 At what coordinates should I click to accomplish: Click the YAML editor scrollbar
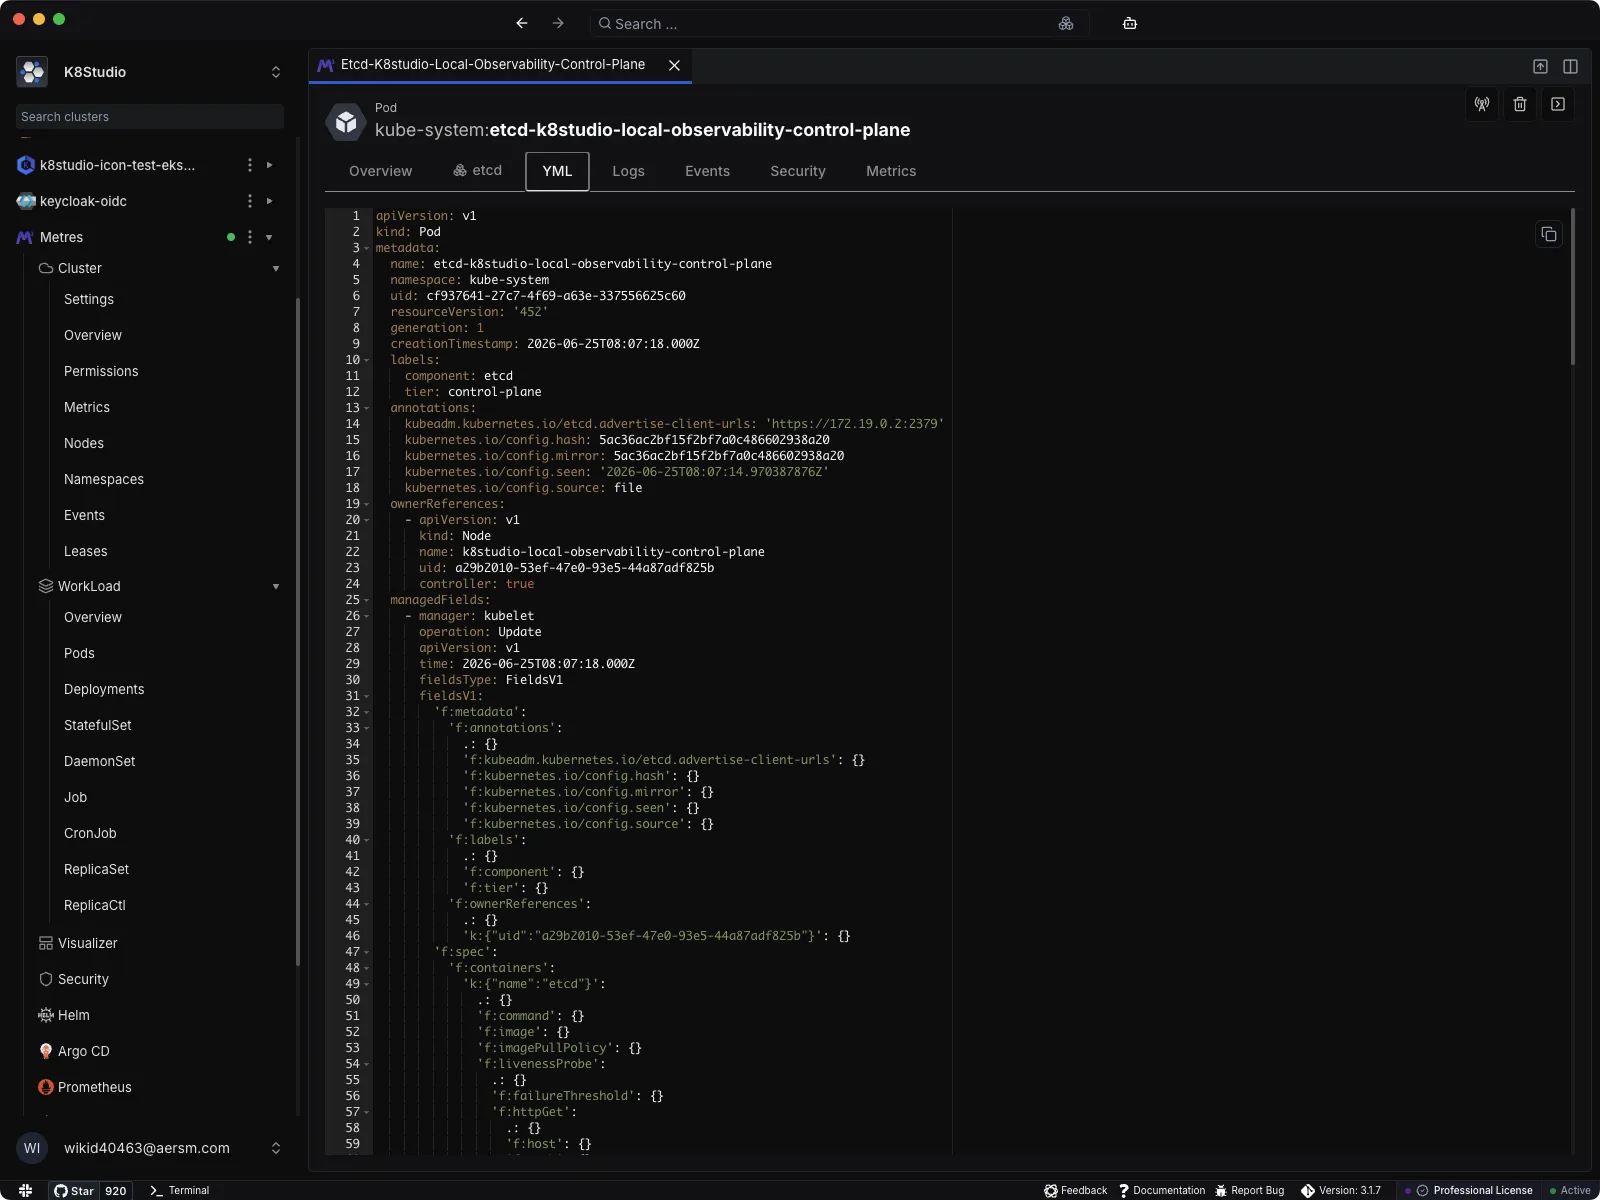click(1573, 288)
